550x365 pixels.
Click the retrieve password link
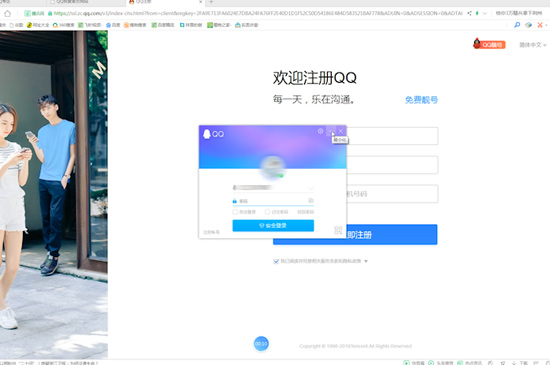(x=306, y=212)
